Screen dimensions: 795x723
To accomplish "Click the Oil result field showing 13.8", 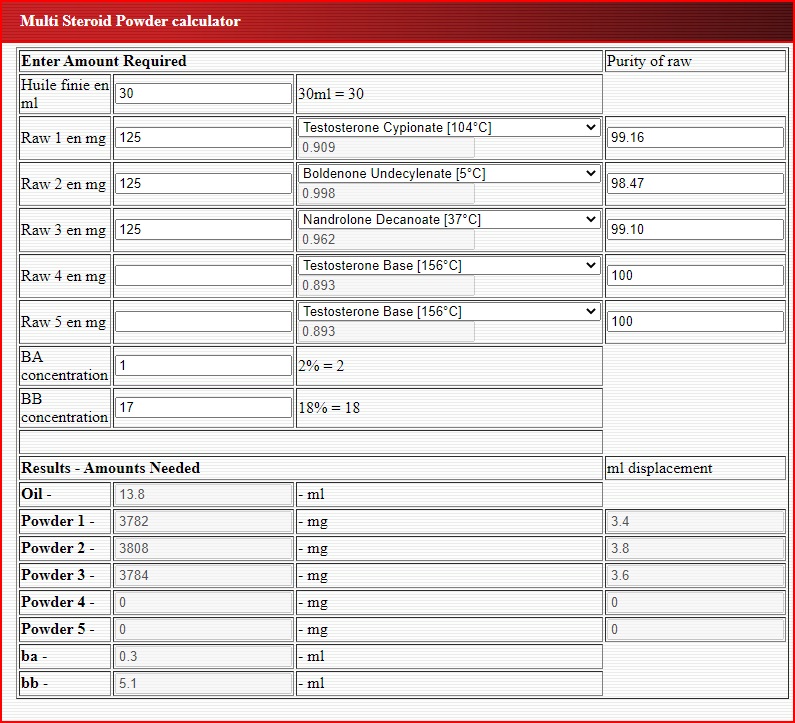I will click(x=203, y=494).
